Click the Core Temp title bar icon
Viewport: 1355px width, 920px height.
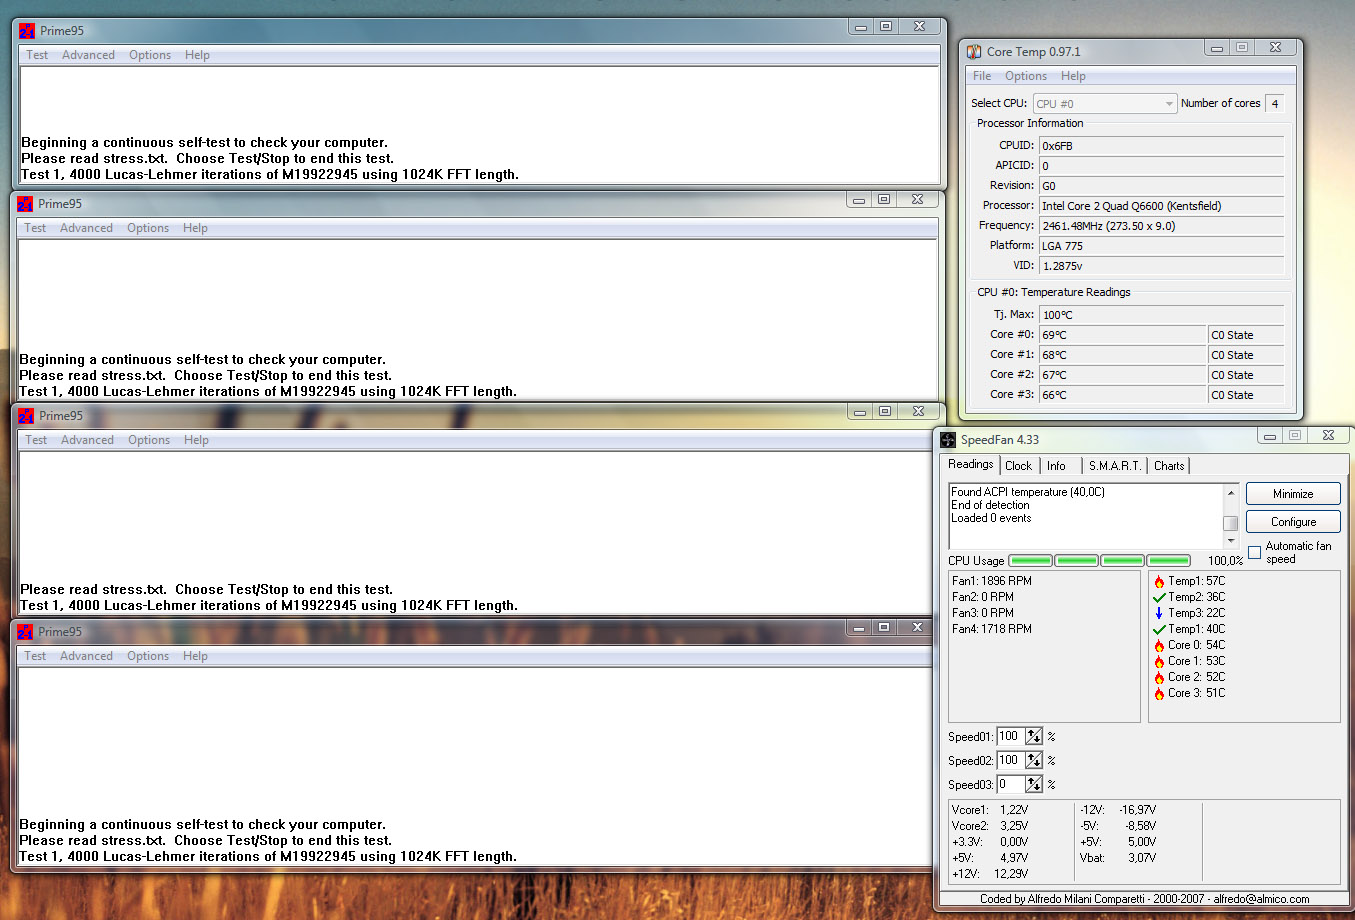tap(974, 52)
